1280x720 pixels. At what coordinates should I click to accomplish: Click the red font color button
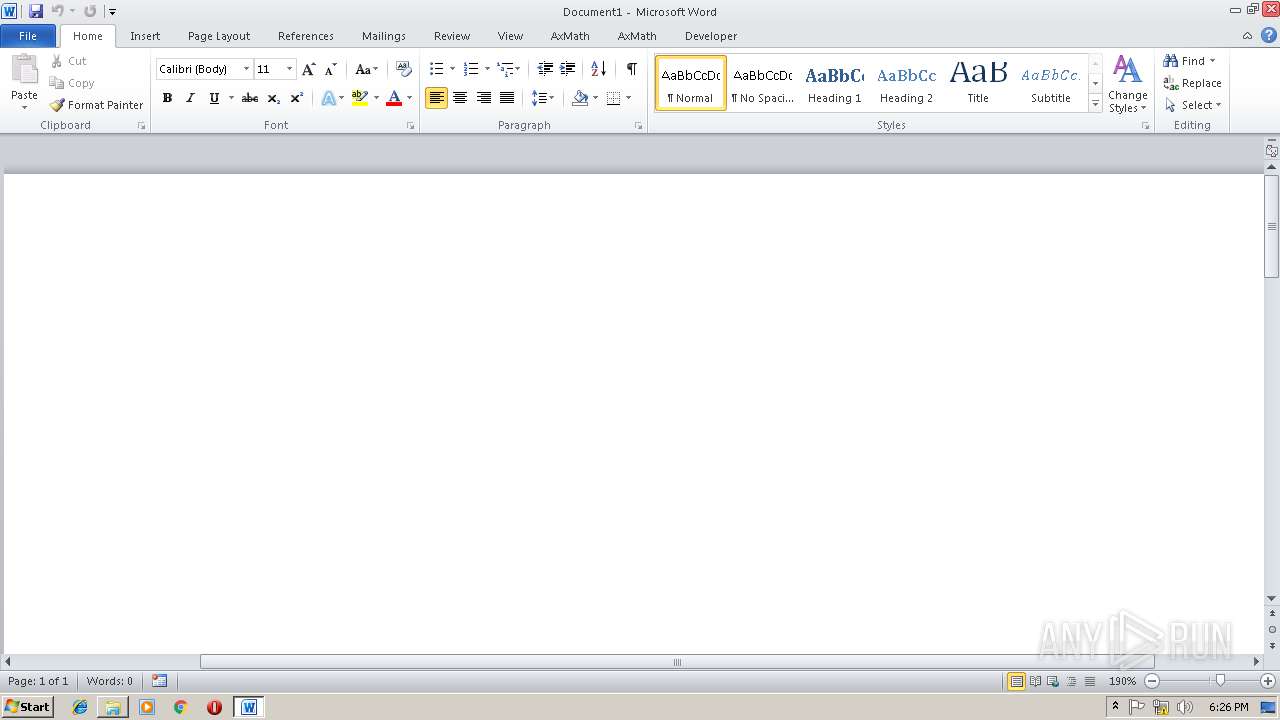click(394, 98)
